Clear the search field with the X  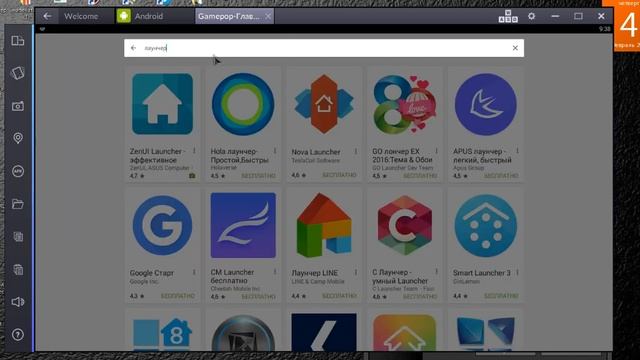click(515, 48)
